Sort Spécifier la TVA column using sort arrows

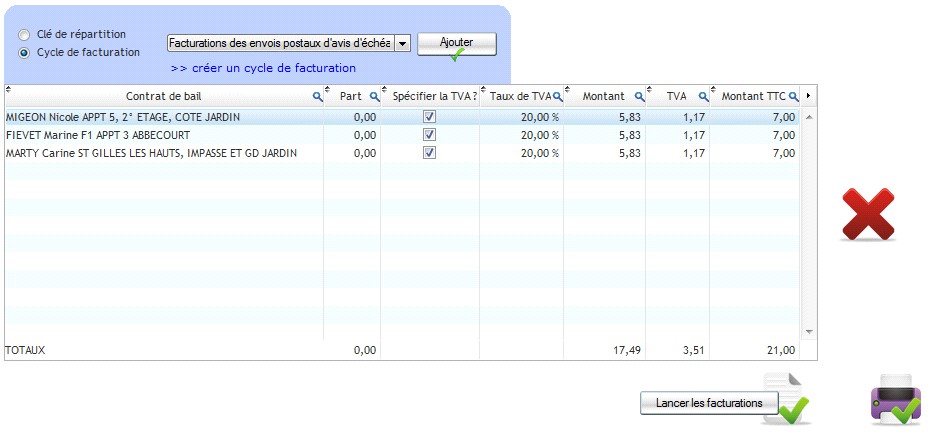(x=385, y=90)
